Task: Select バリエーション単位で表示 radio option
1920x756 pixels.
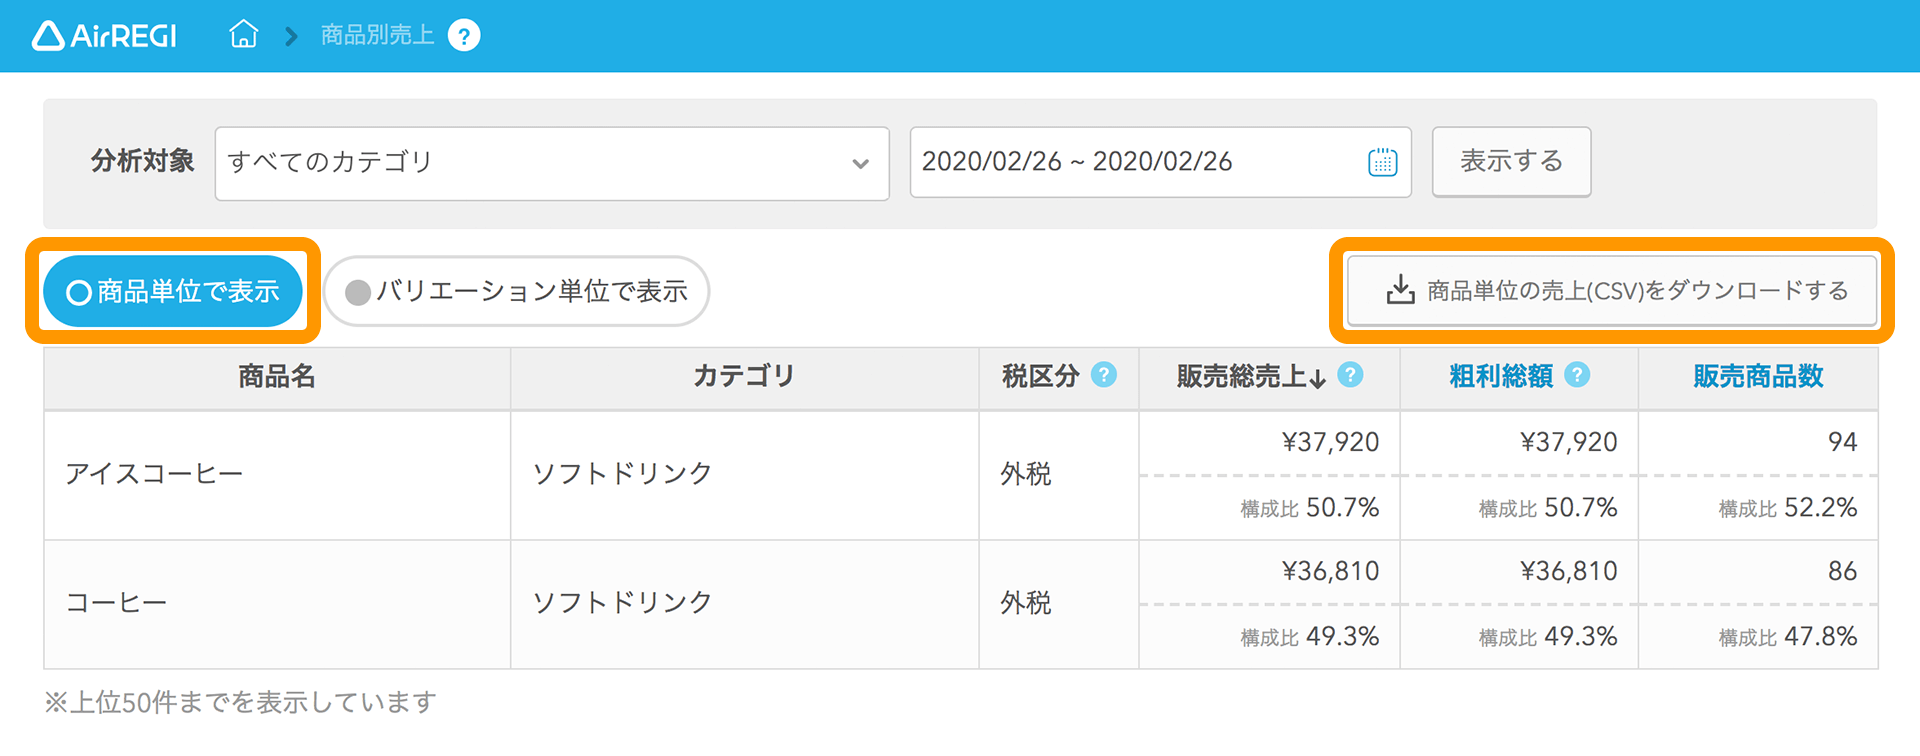Action: tap(516, 291)
